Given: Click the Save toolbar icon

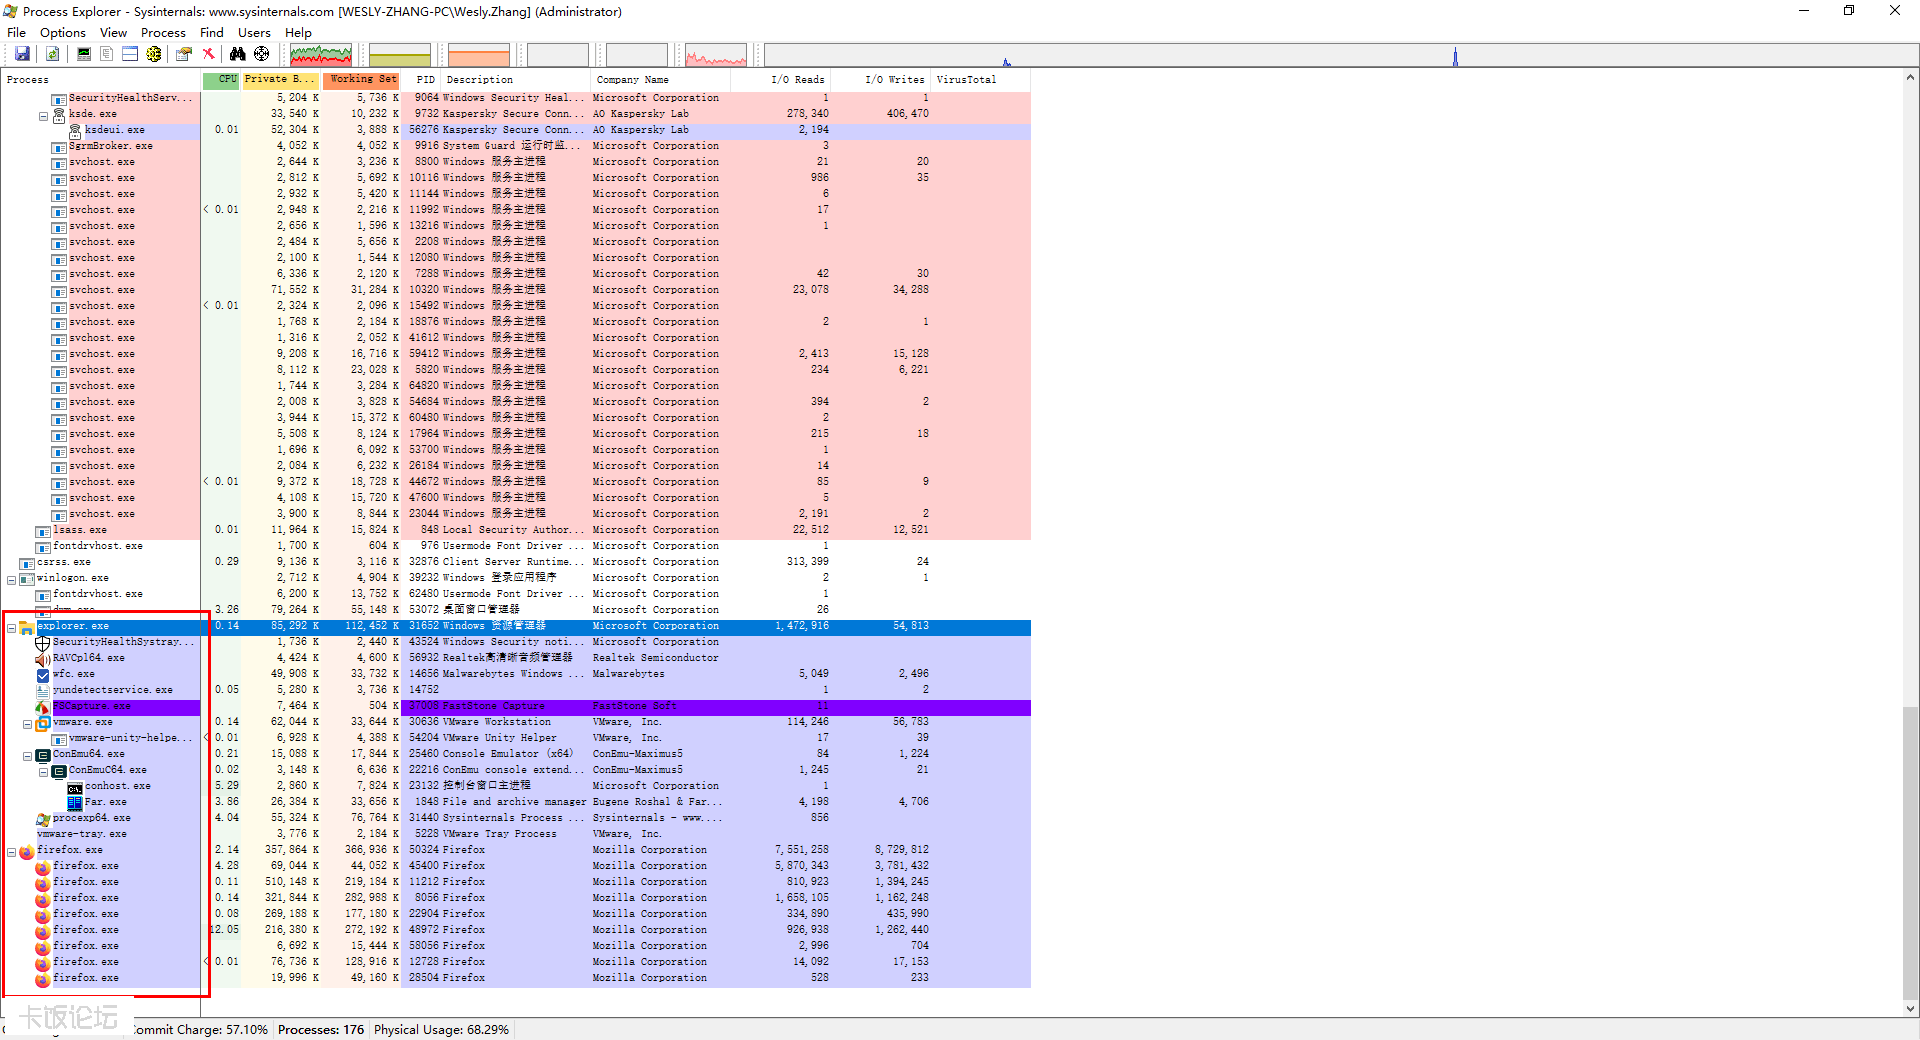Looking at the screenshot, I should click(22, 54).
